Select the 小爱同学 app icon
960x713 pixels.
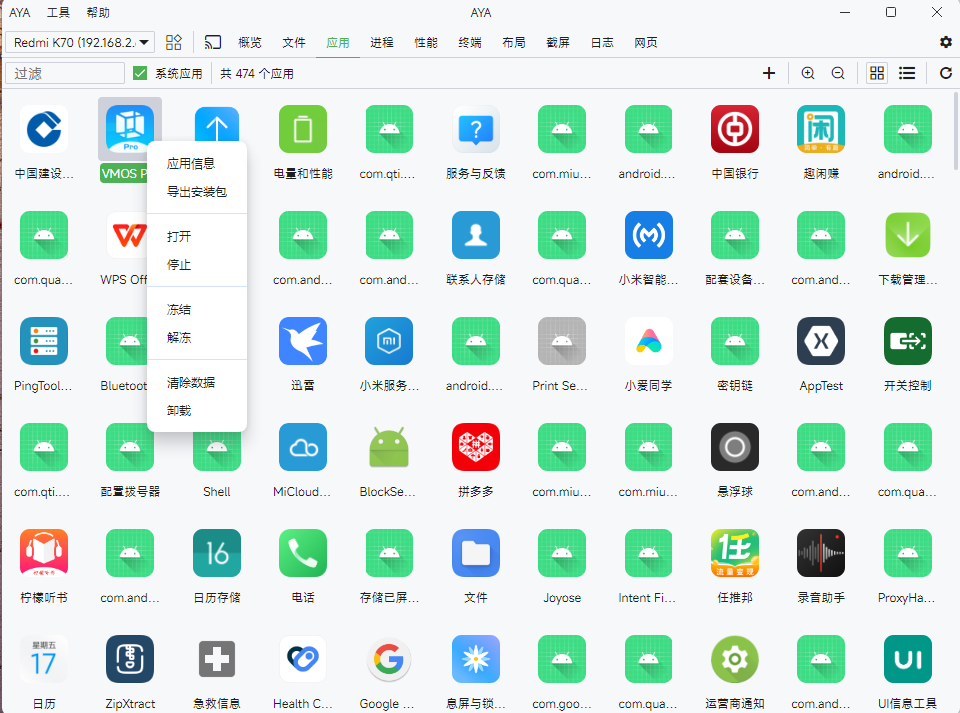(648, 341)
